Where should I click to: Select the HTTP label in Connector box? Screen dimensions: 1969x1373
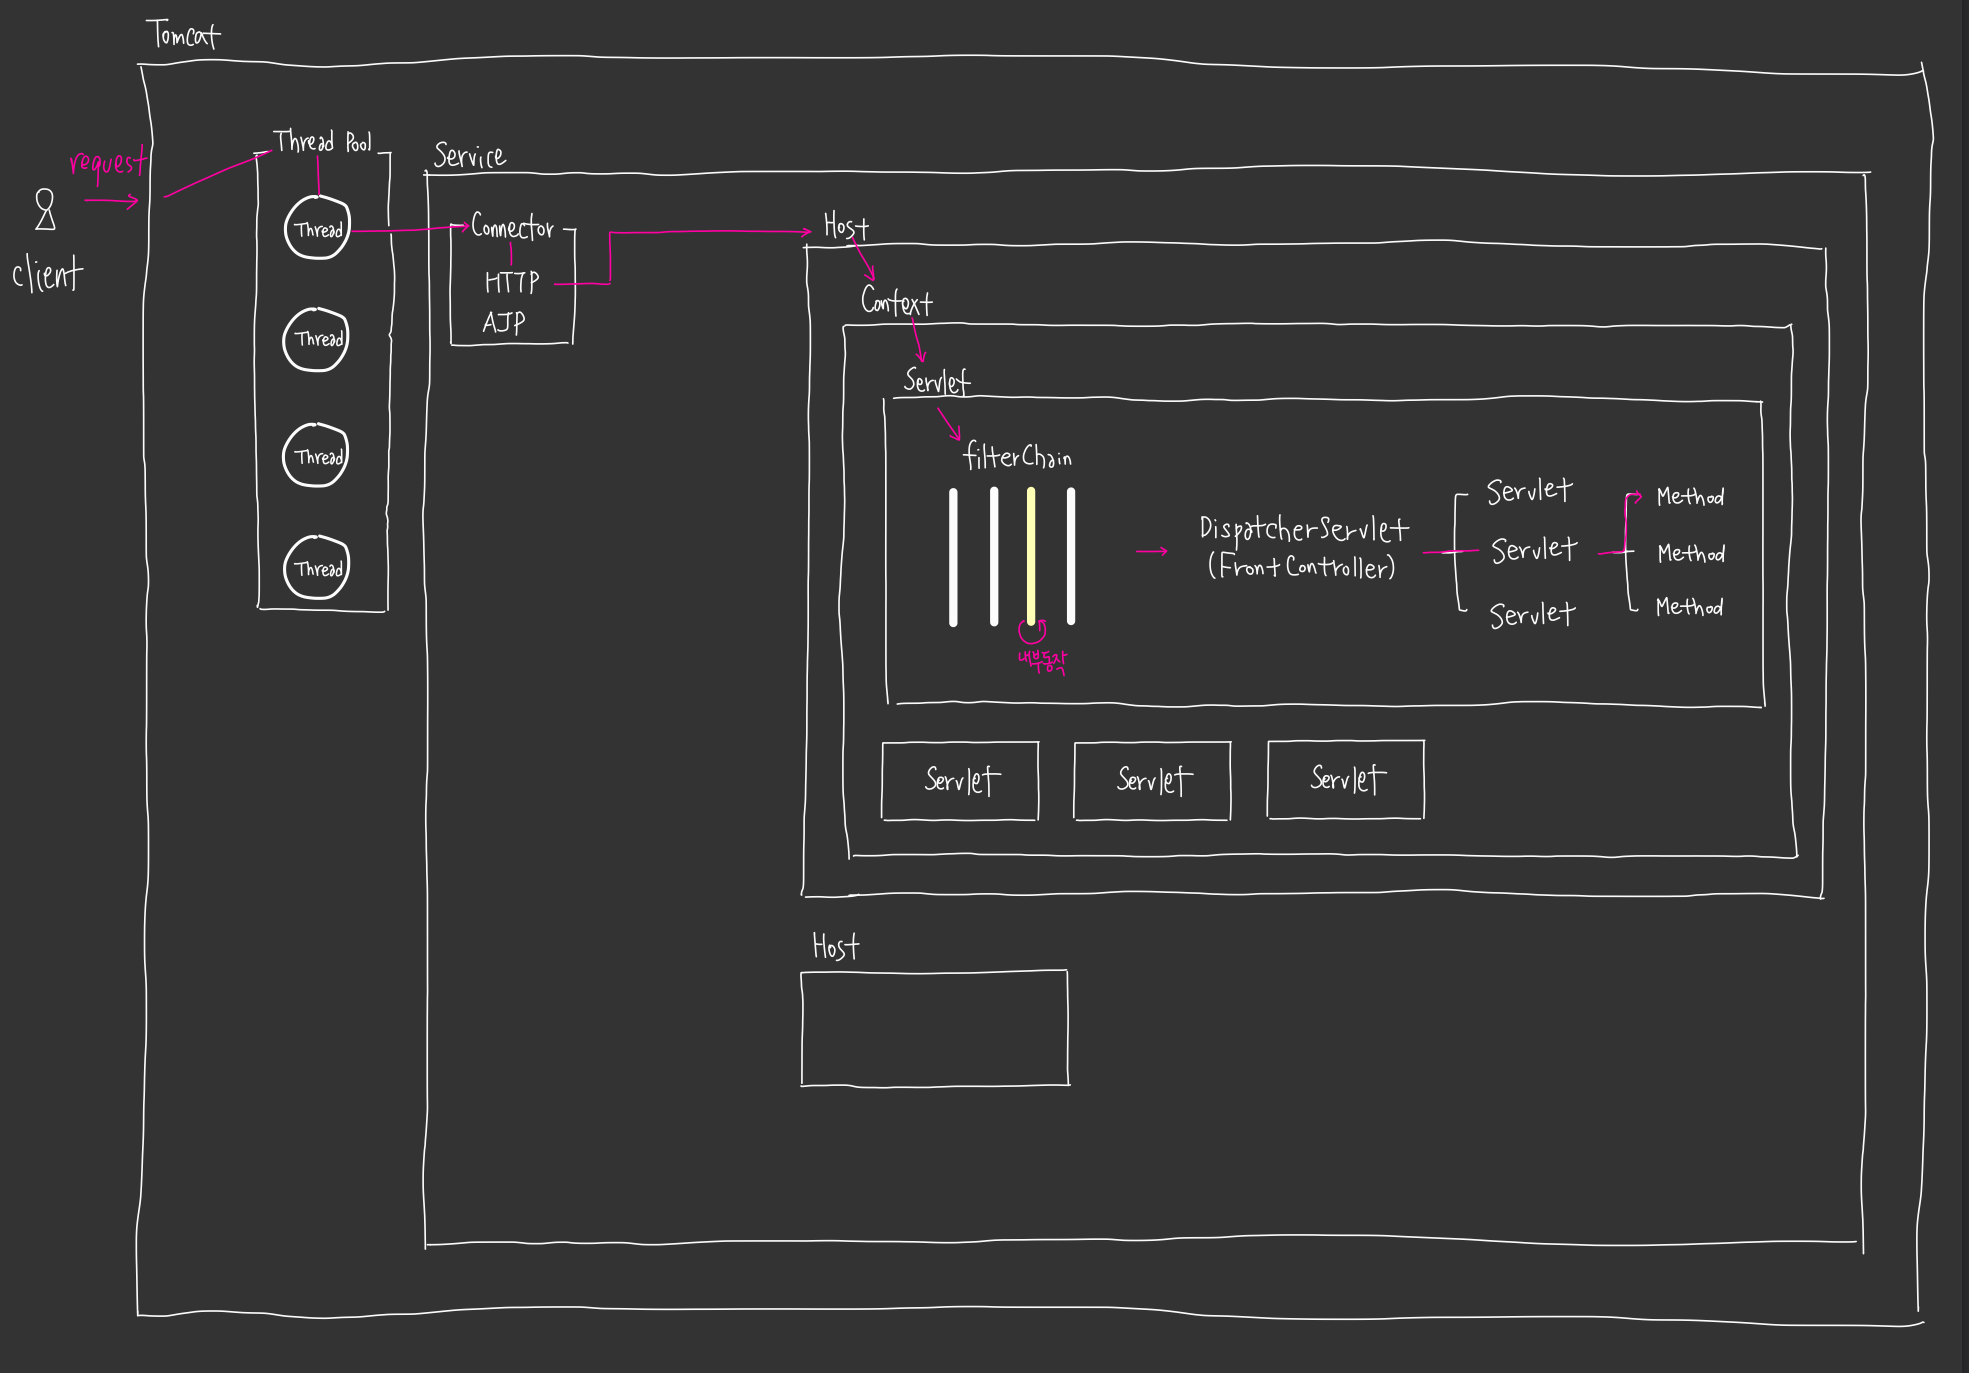pos(512,283)
